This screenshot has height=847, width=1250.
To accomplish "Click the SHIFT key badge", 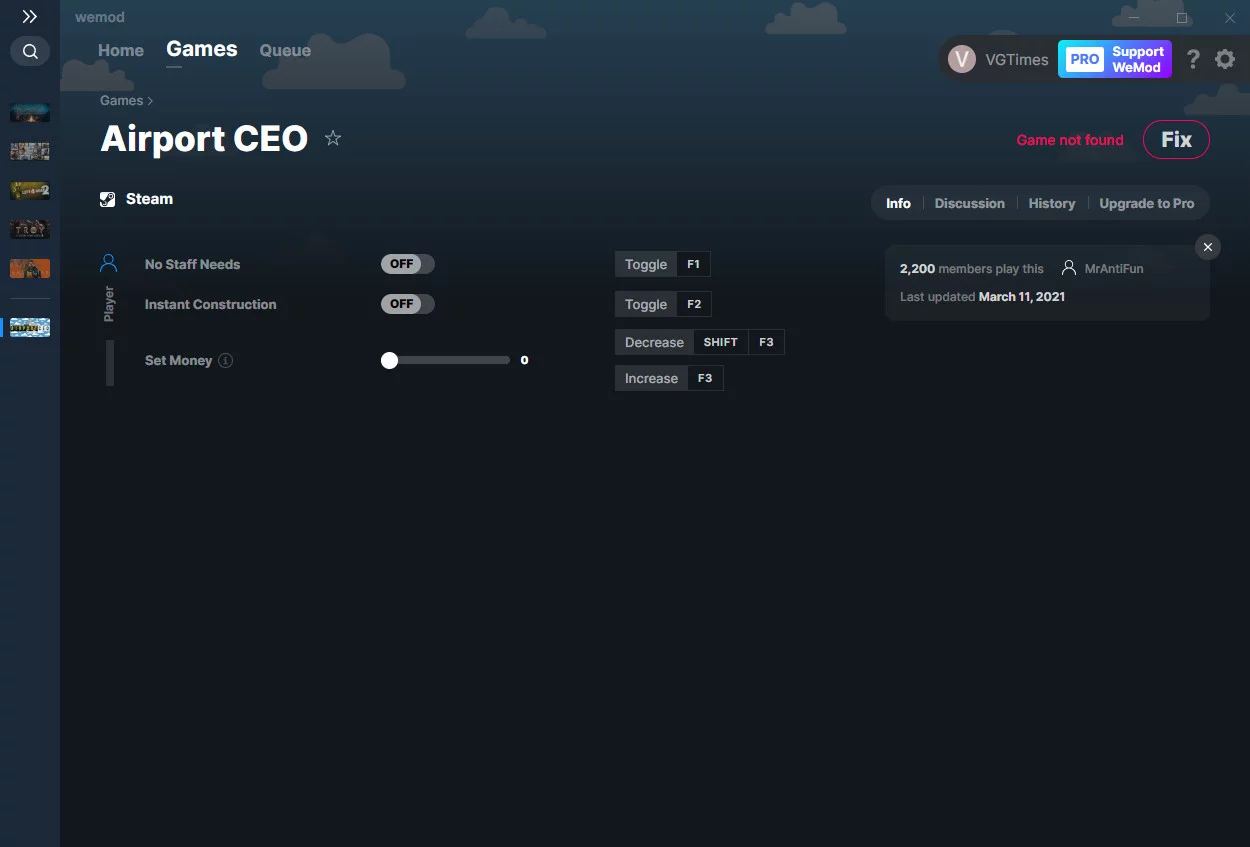I will click(x=720, y=342).
